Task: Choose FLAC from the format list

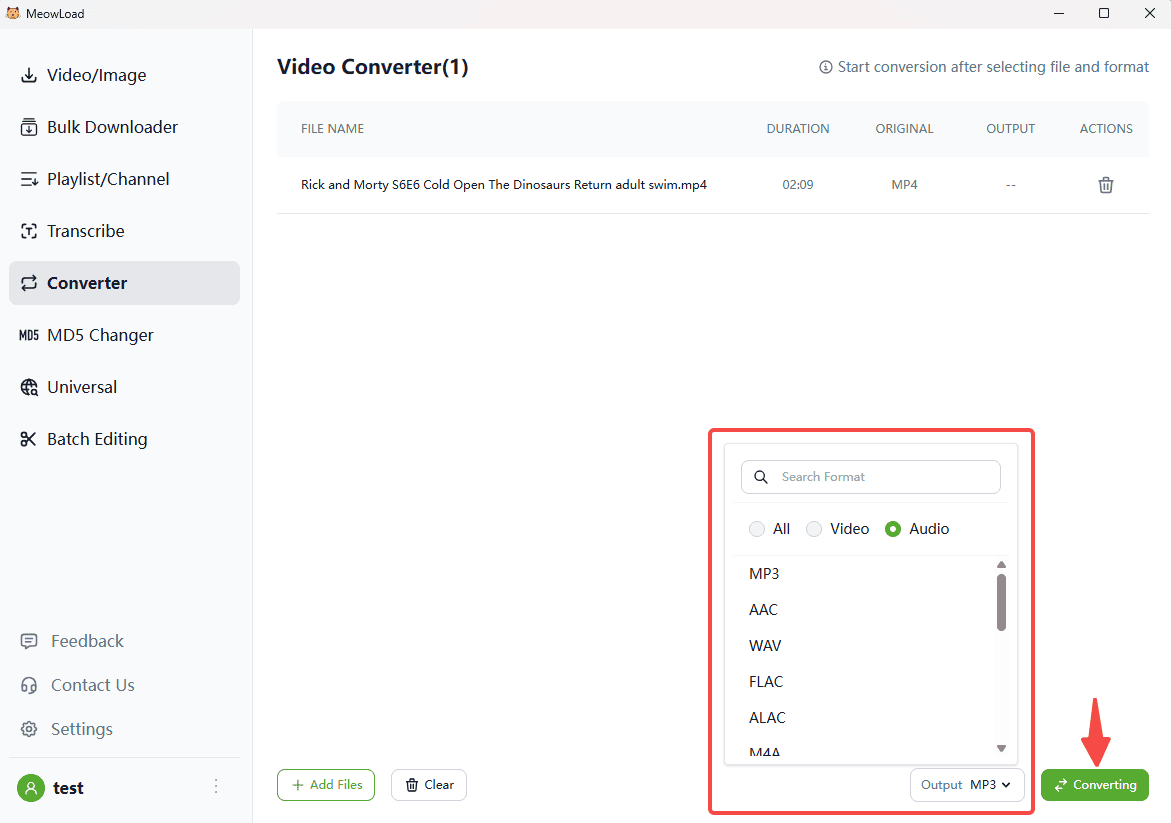Action: pyautogui.click(x=766, y=682)
